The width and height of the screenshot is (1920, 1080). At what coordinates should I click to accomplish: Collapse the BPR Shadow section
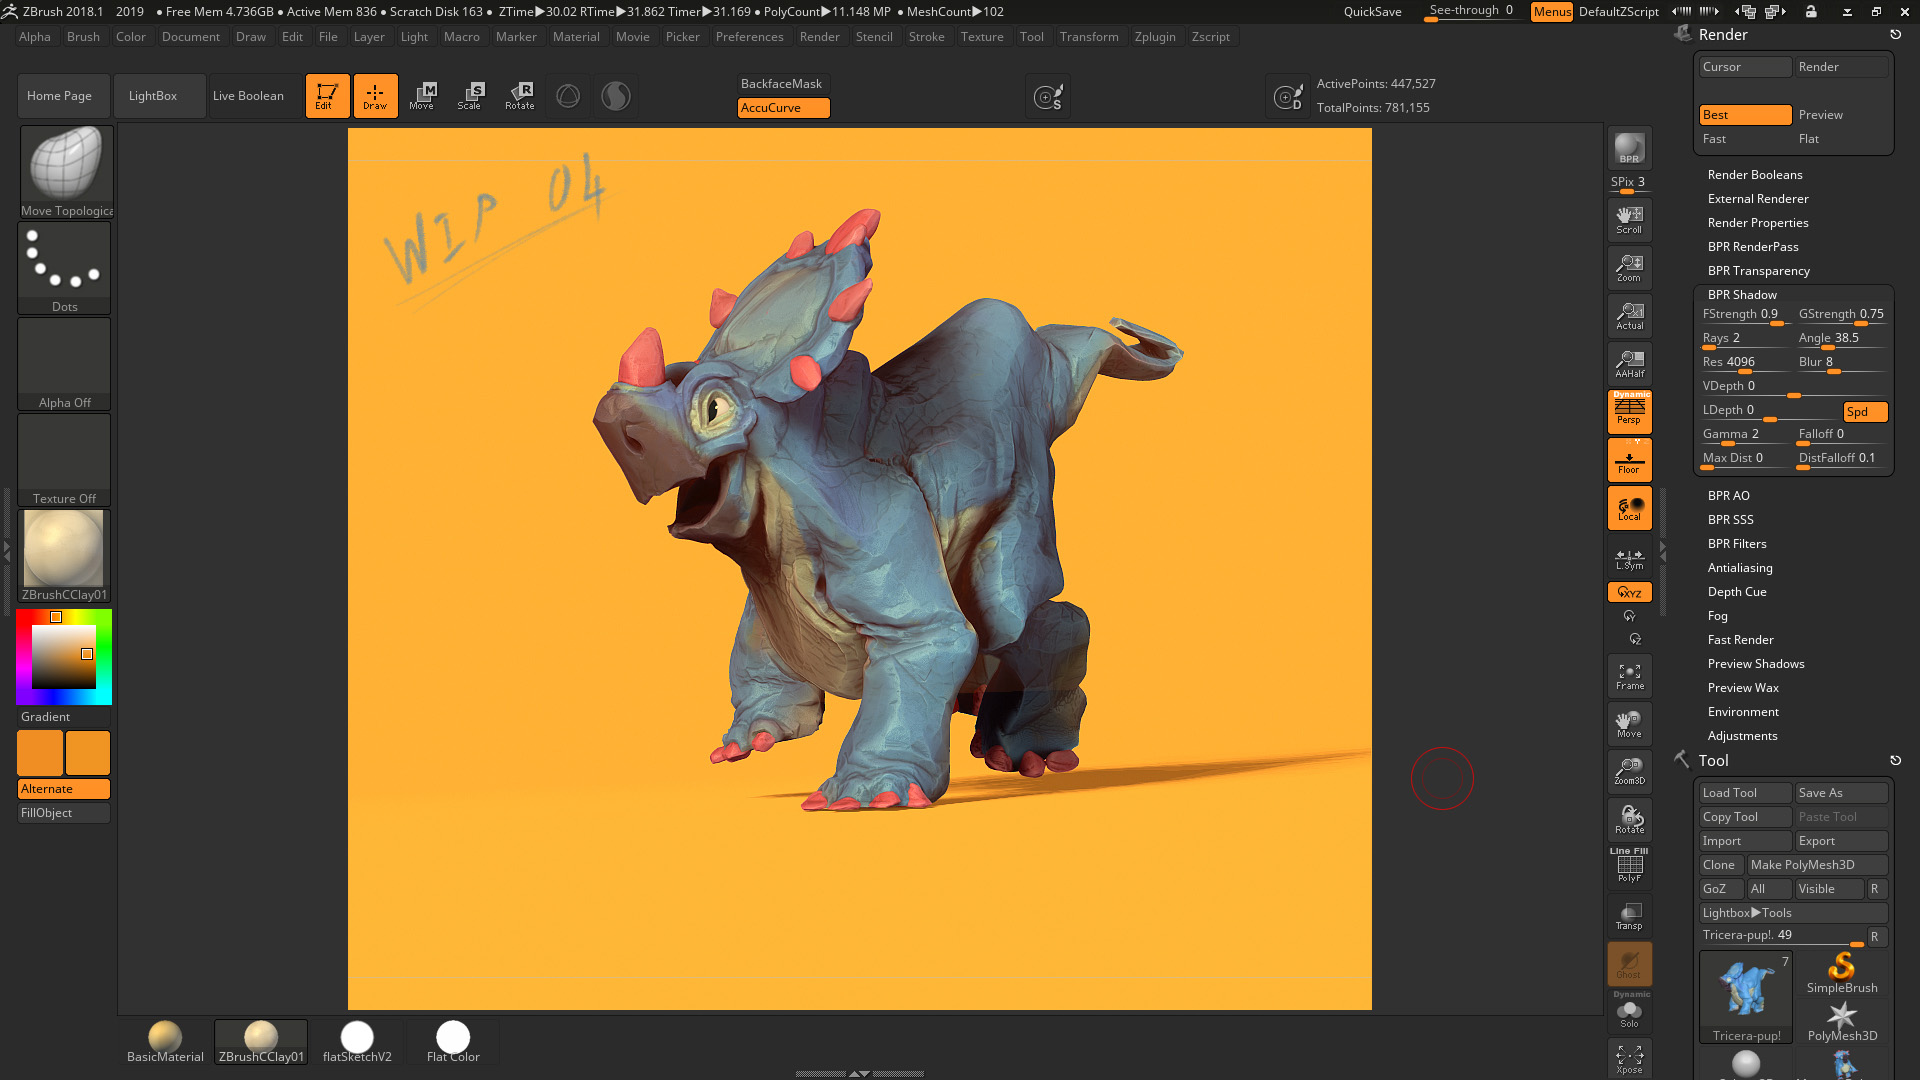pyautogui.click(x=1742, y=295)
